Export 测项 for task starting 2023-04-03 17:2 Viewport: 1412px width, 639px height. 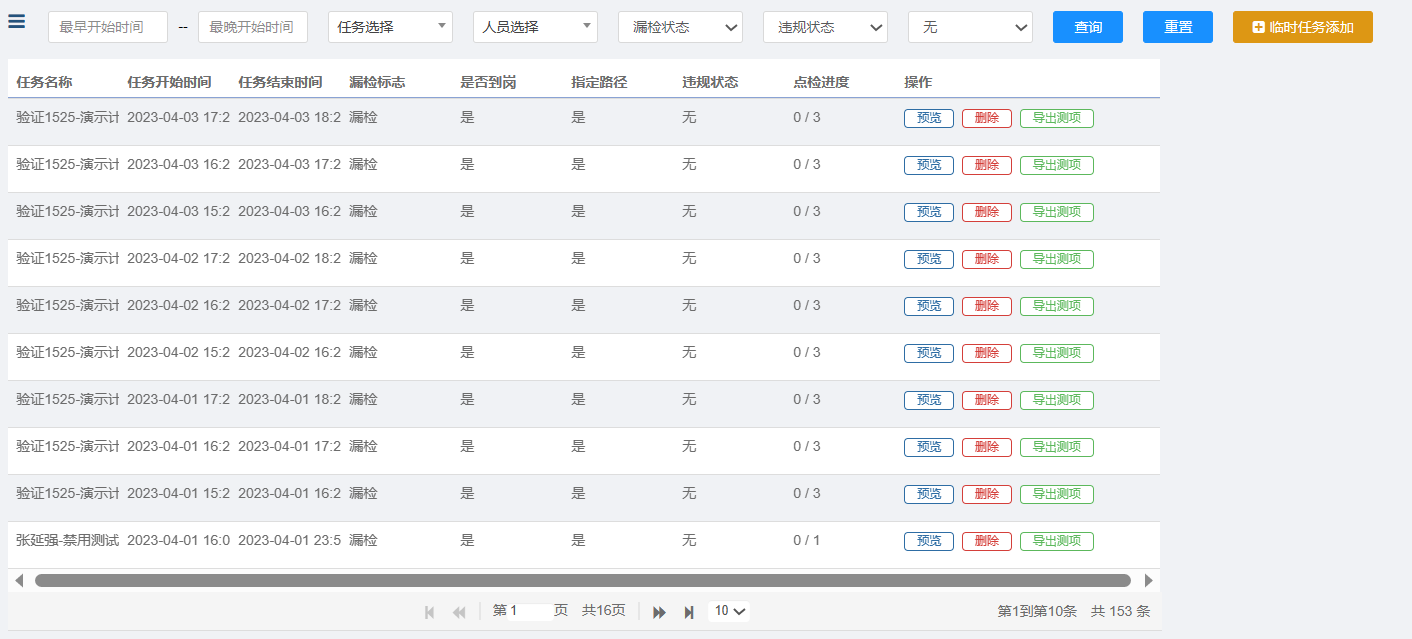tap(1057, 118)
